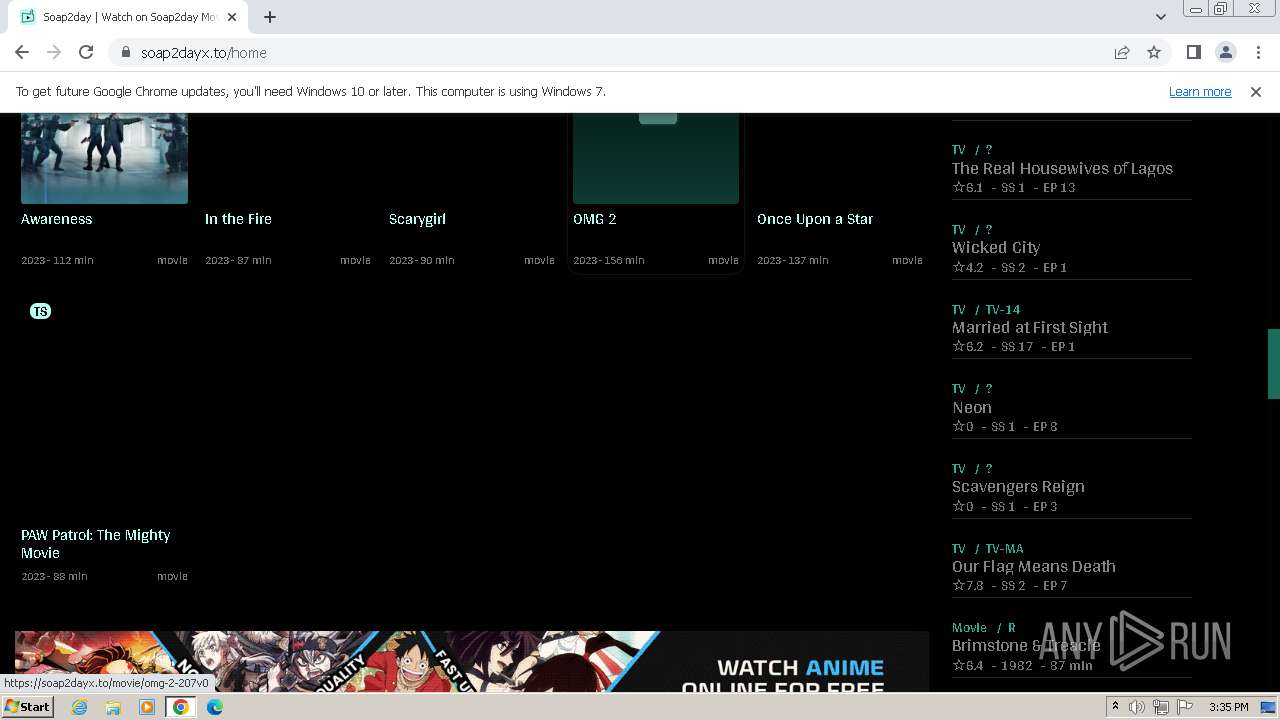The height and width of the screenshot is (720, 1280).
Task: Launch Internet Explorer from the taskbar
Action: click(x=80, y=707)
